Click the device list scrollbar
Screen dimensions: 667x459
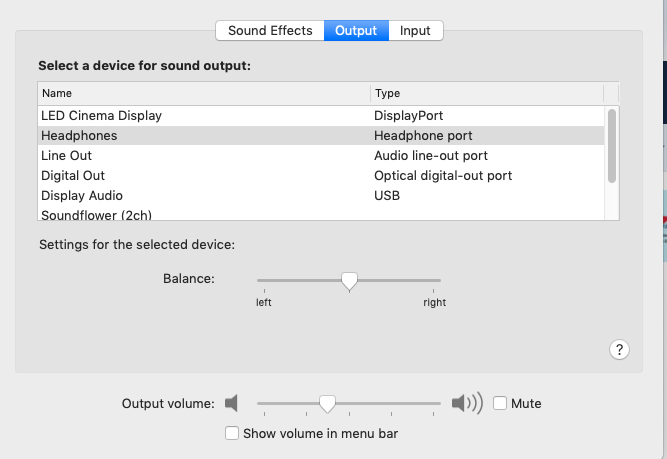(x=612, y=145)
